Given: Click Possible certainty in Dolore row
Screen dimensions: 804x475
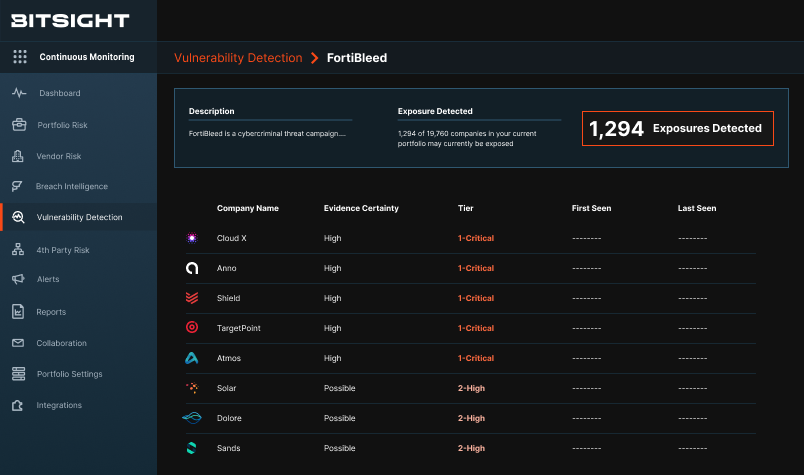Looking at the screenshot, I should point(339,418).
